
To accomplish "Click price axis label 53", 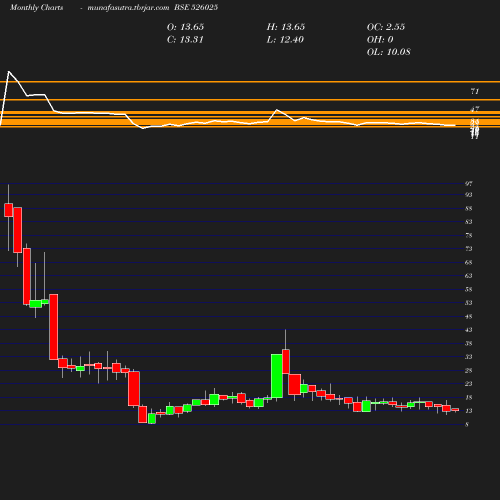I will [x=469, y=303].
